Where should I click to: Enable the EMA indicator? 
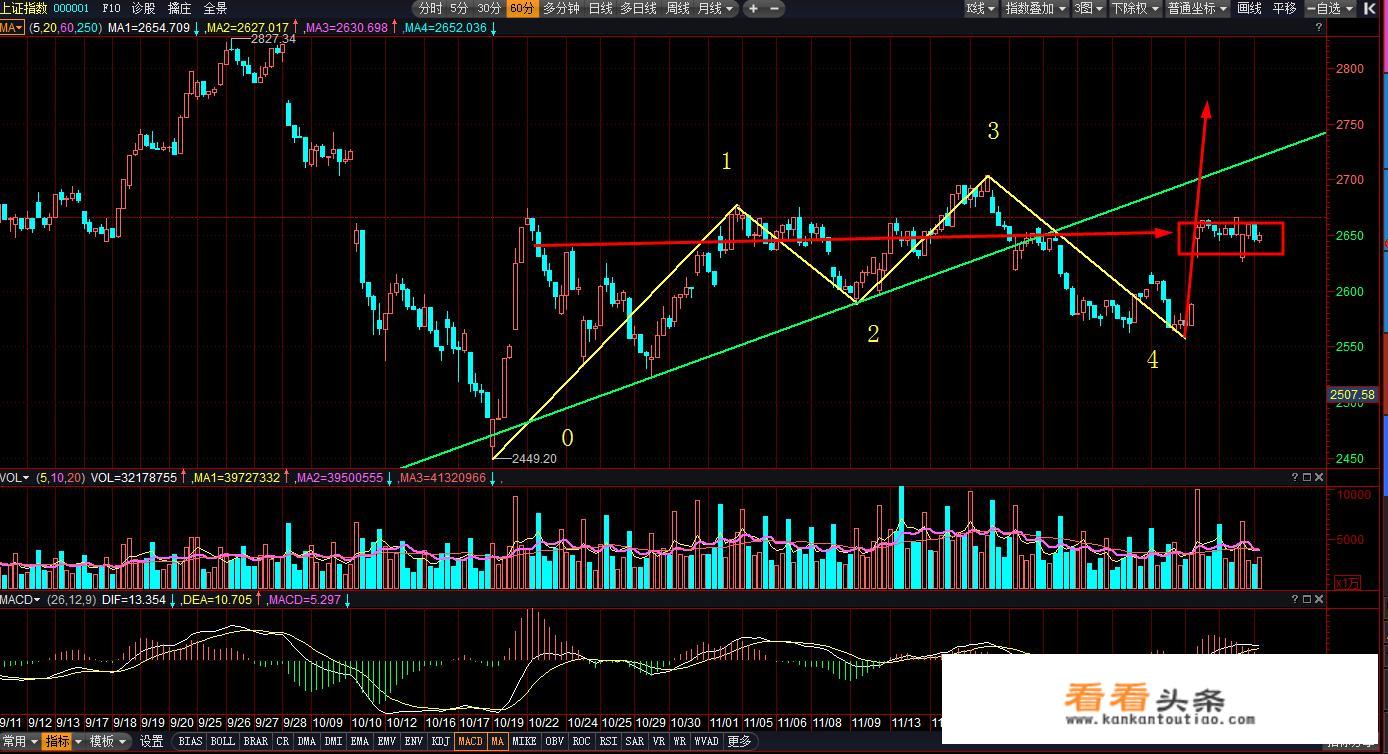pyautogui.click(x=359, y=742)
